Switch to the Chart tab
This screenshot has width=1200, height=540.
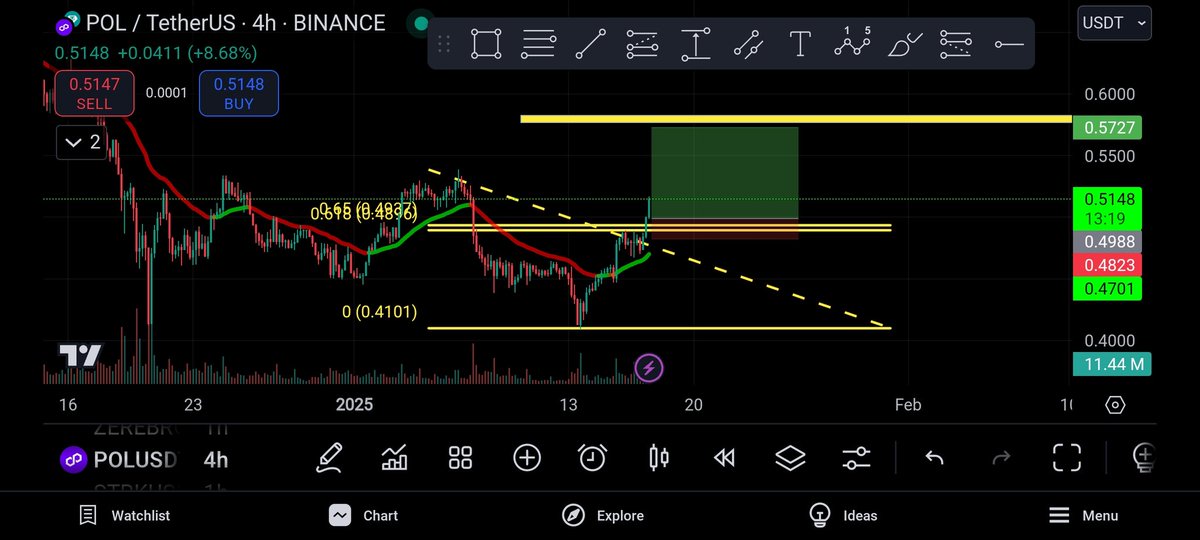364,515
